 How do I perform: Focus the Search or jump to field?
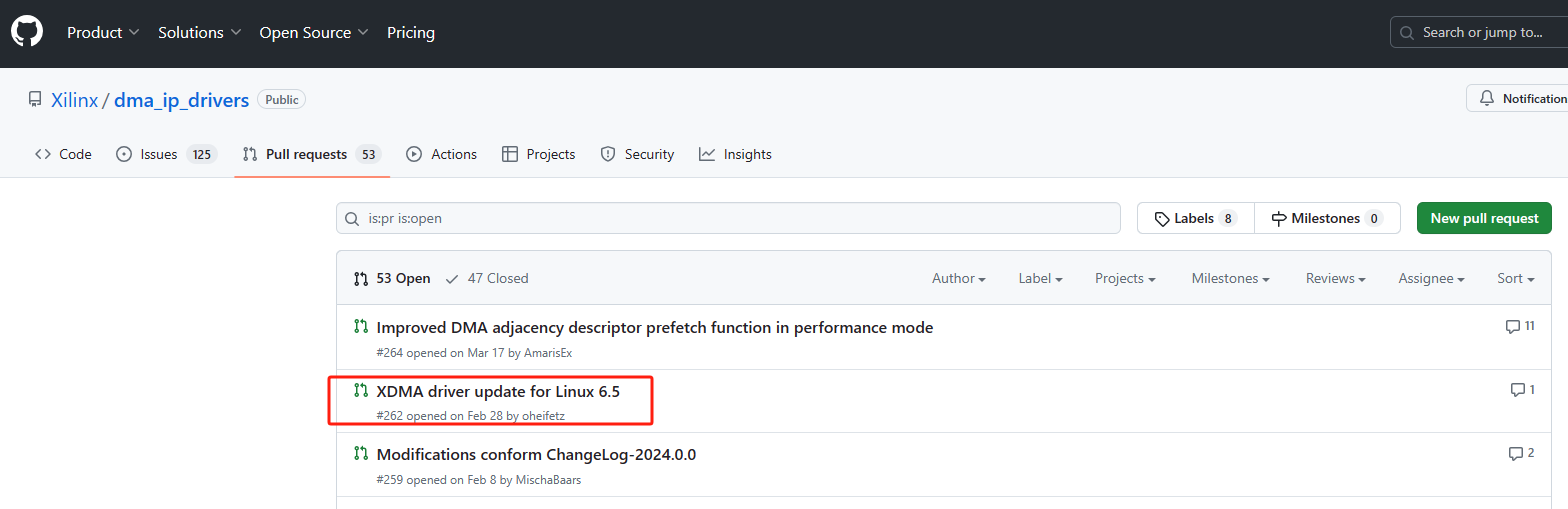tap(1479, 32)
